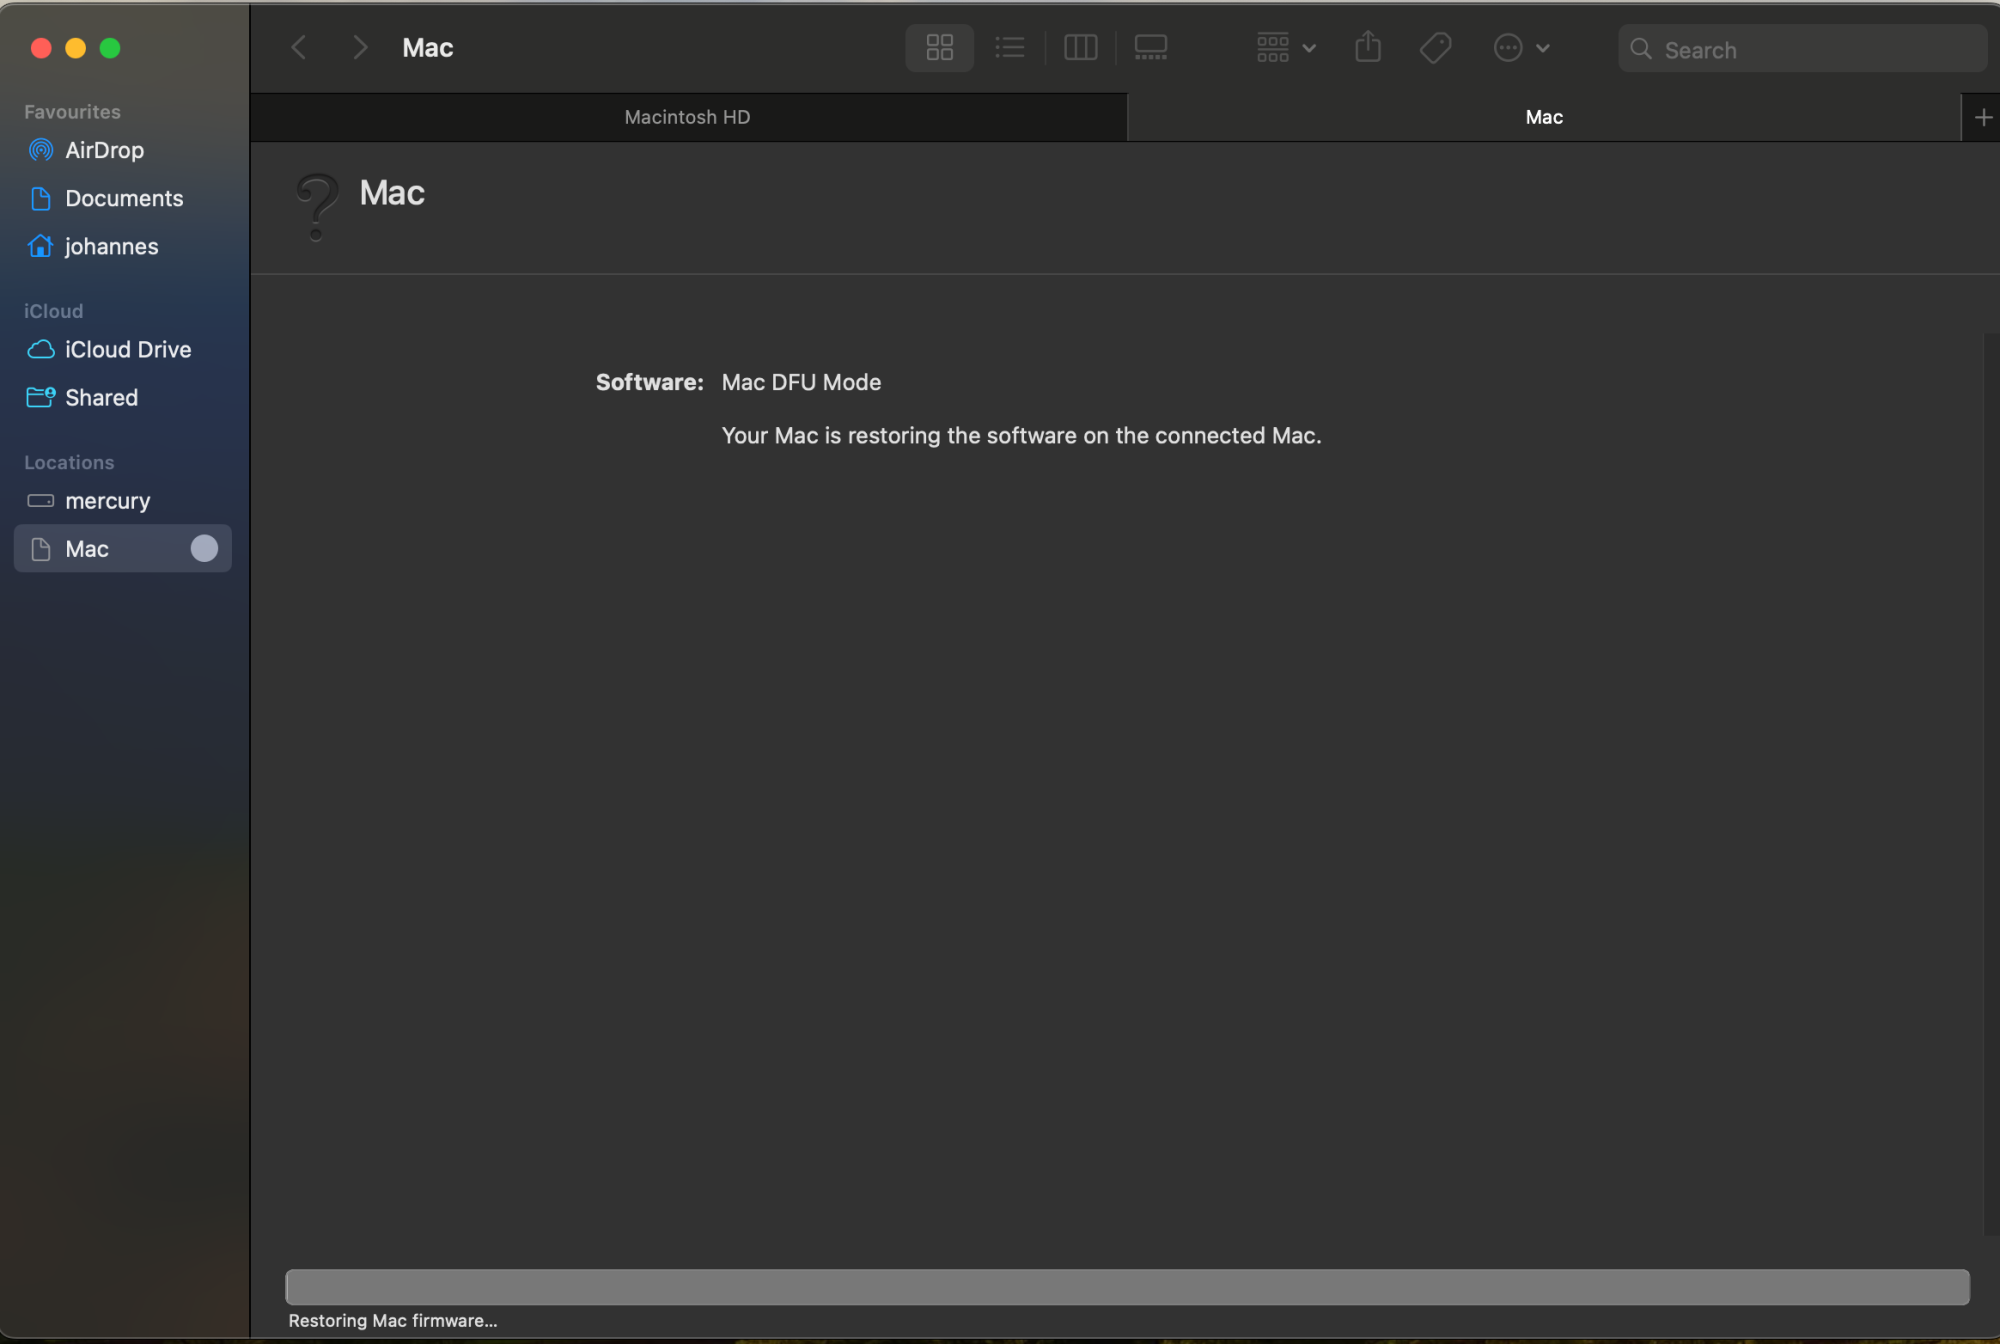Viewport: 2000px width, 1344px height.
Task: Select johannes in Favourites sidebar
Action: pyautogui.click(x=111, y=244)
